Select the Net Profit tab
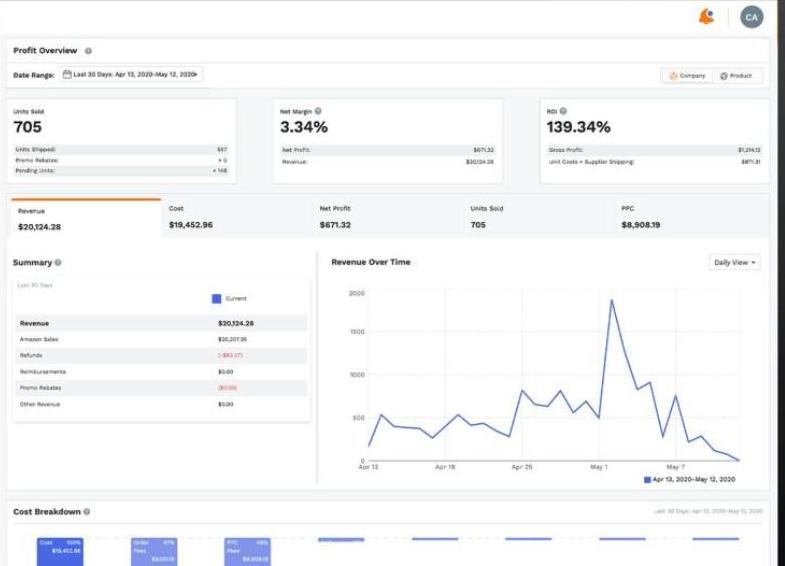The height and width of the screenshot is (566, 785). (387, 218)
